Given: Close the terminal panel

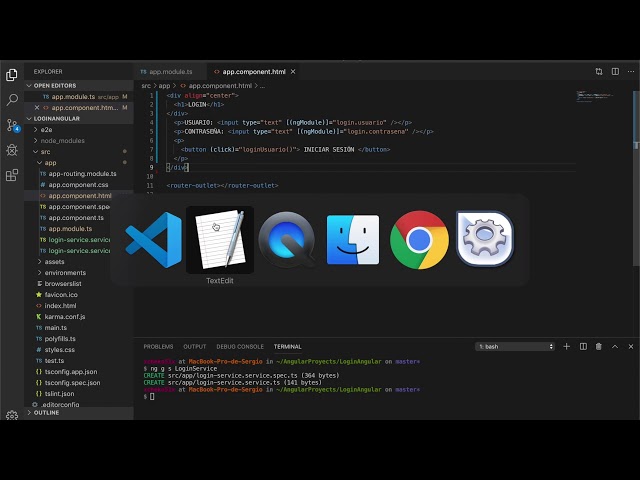Looking at the screenshot, I should click(631, 347).
